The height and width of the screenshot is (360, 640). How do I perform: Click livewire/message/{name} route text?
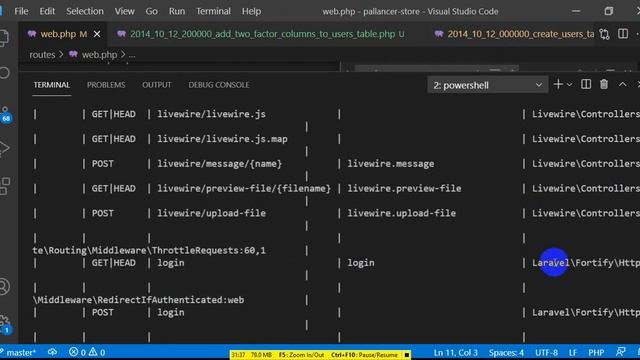220,164
